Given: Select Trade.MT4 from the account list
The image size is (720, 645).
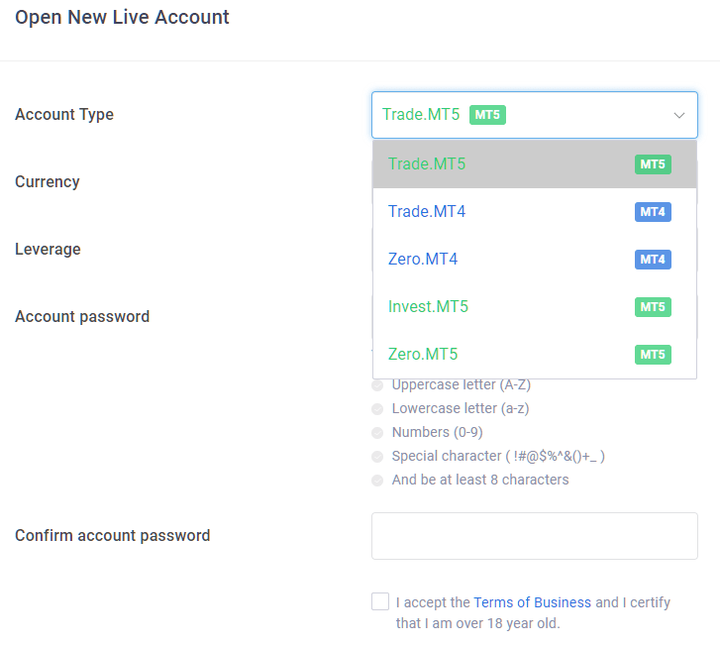Looking at the screenshot, I should 534,212.
